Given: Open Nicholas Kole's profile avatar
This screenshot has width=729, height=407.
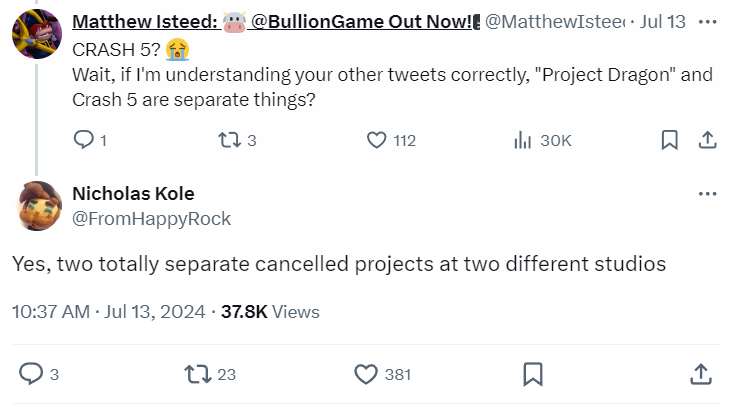Looking at the screenshot, I should point(40,206).
